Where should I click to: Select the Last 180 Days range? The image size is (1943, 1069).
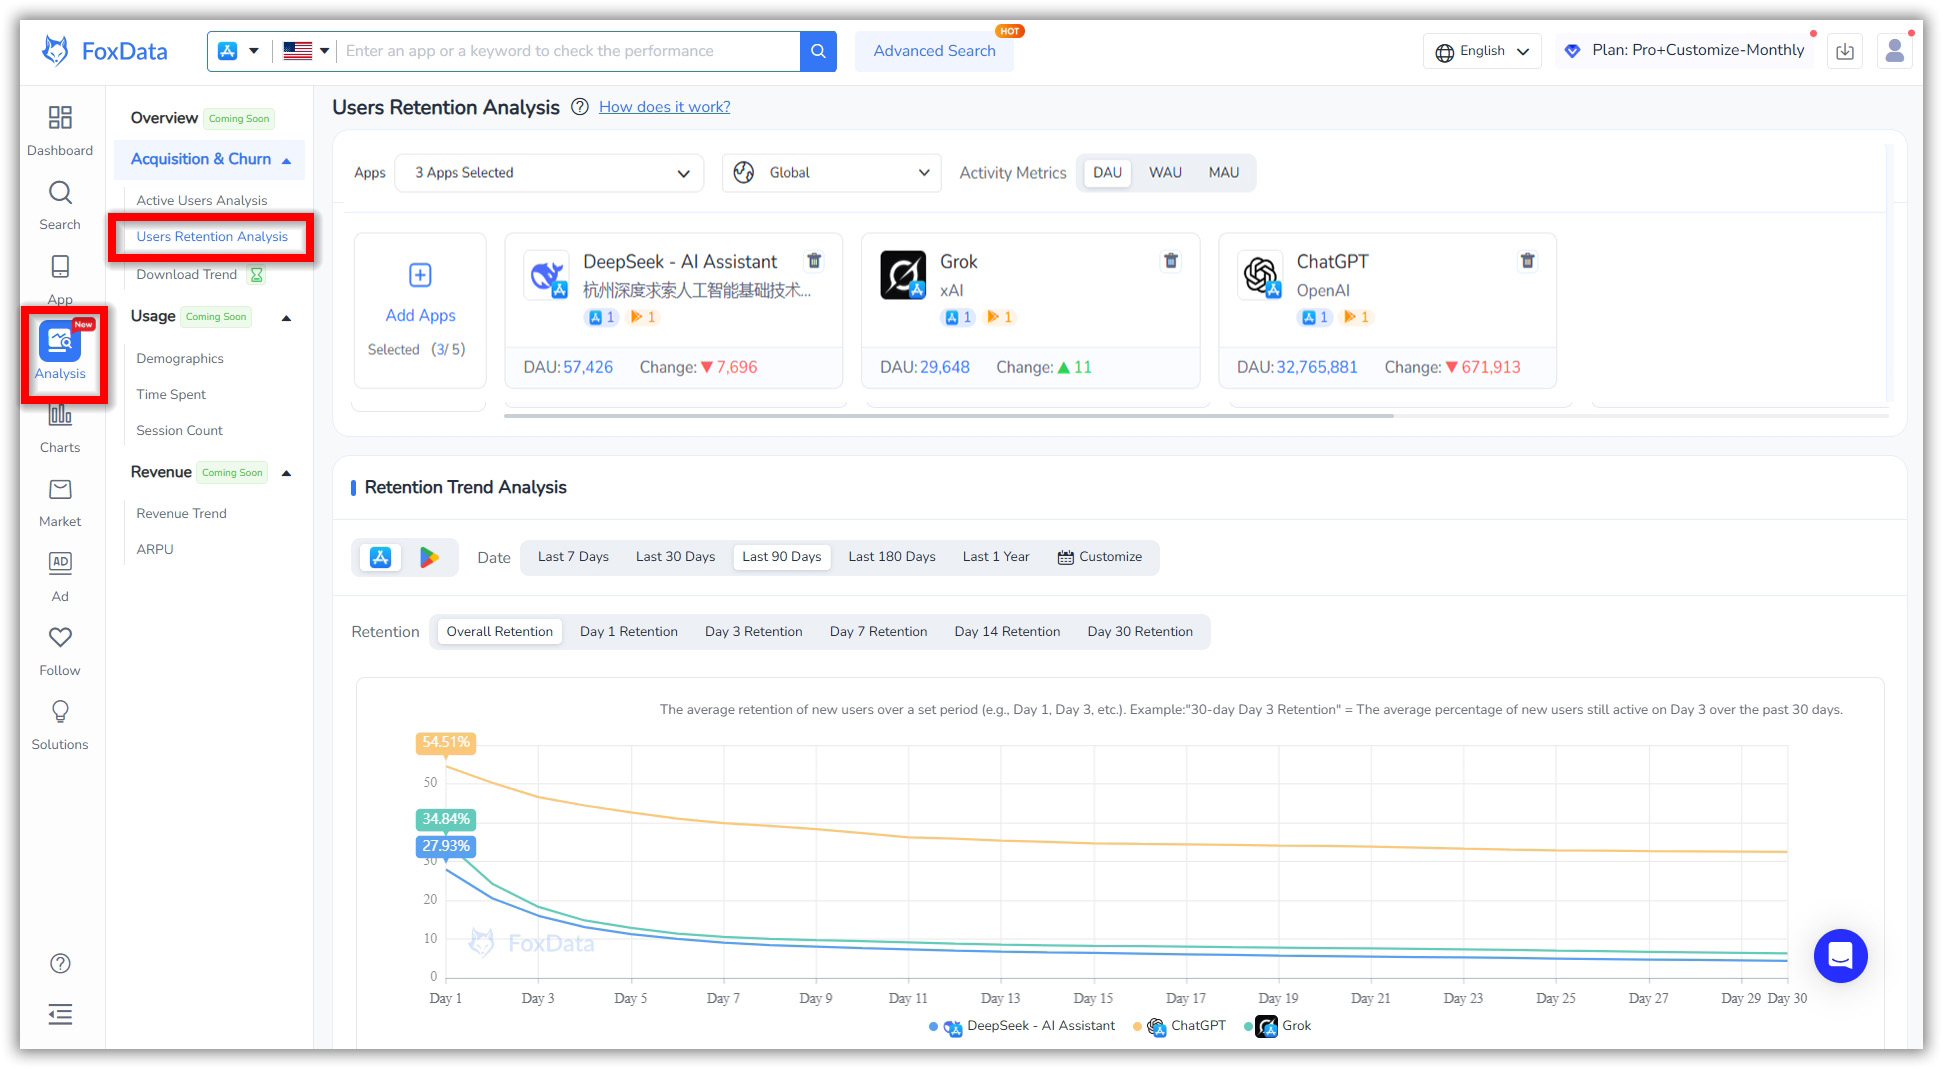point(892,557)
